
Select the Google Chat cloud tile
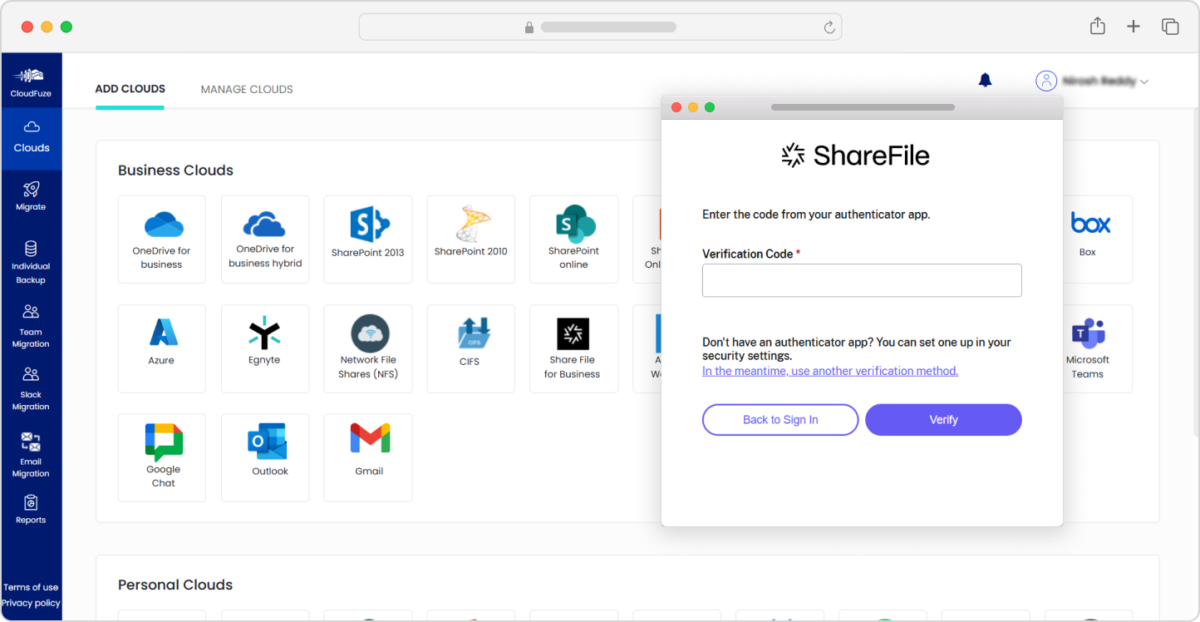coord(161,457)
